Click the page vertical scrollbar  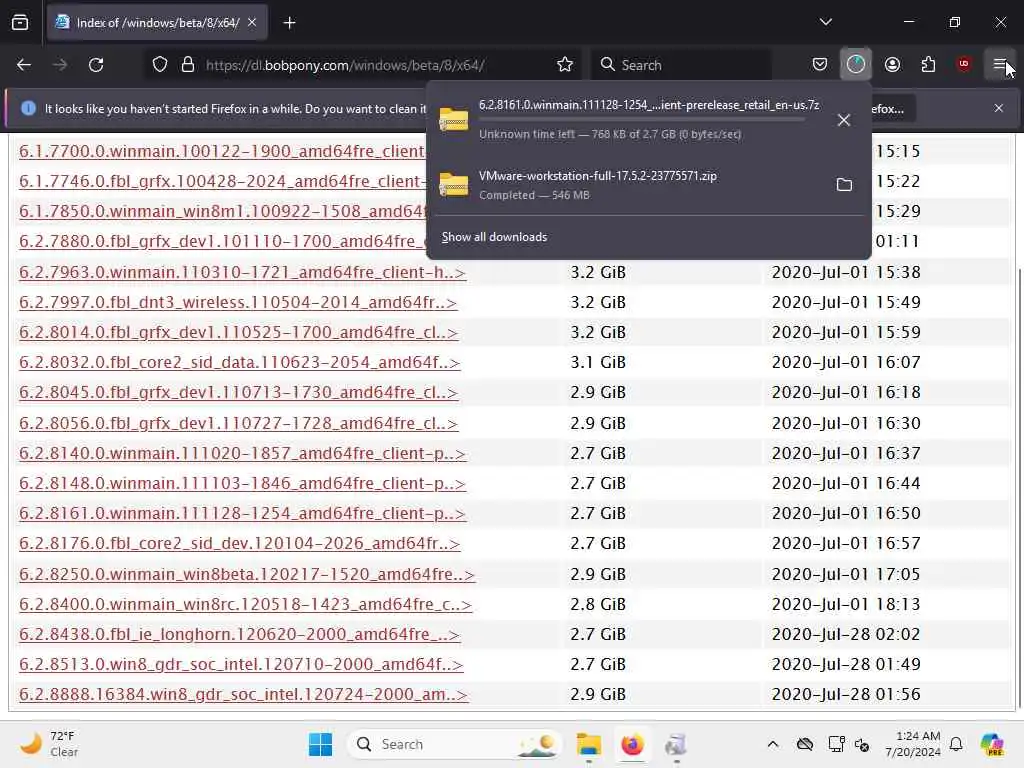pyautogui.click(x=1019, y=486)
